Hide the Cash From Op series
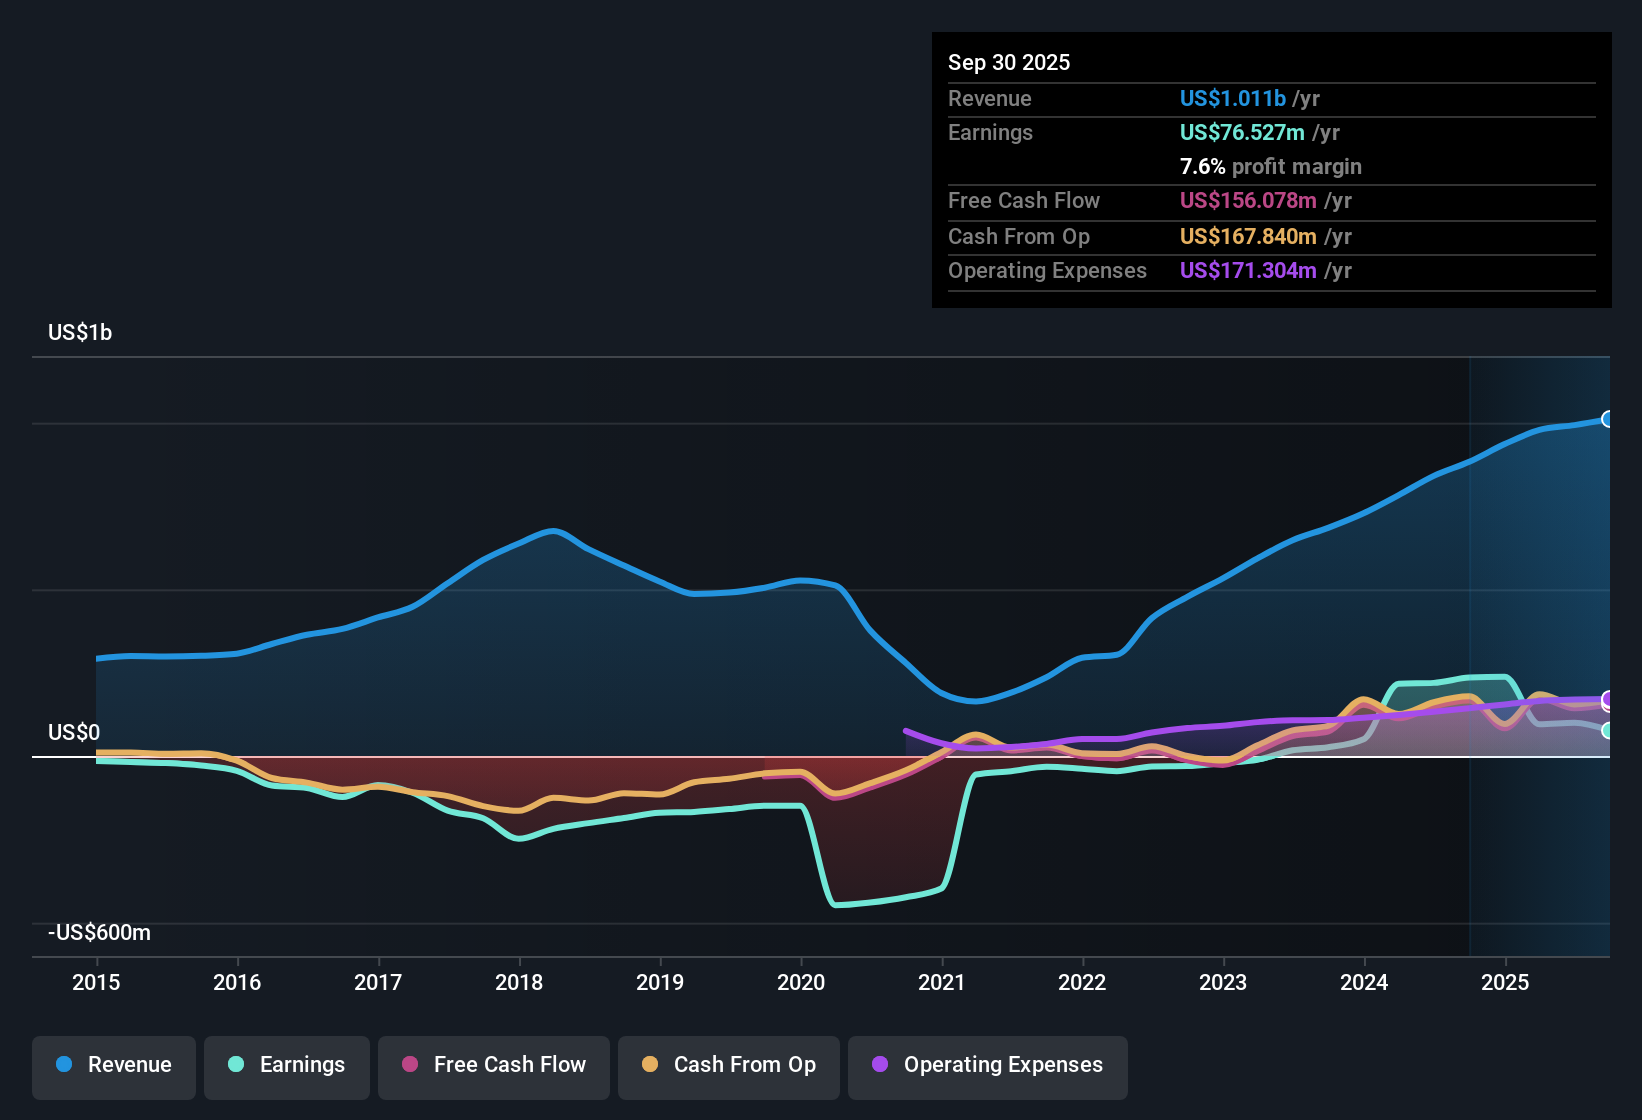 click(728, 1065)
